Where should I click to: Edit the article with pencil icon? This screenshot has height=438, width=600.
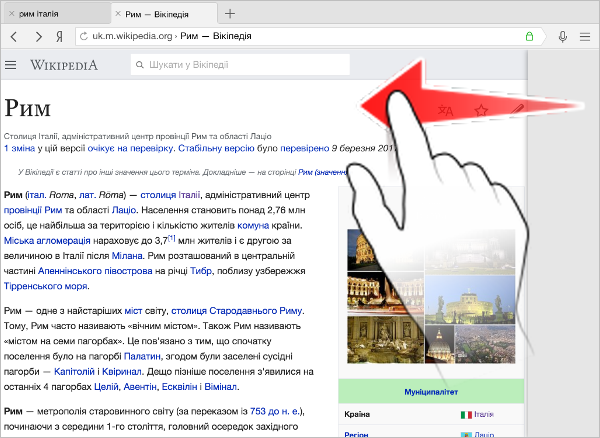point(517,110)
